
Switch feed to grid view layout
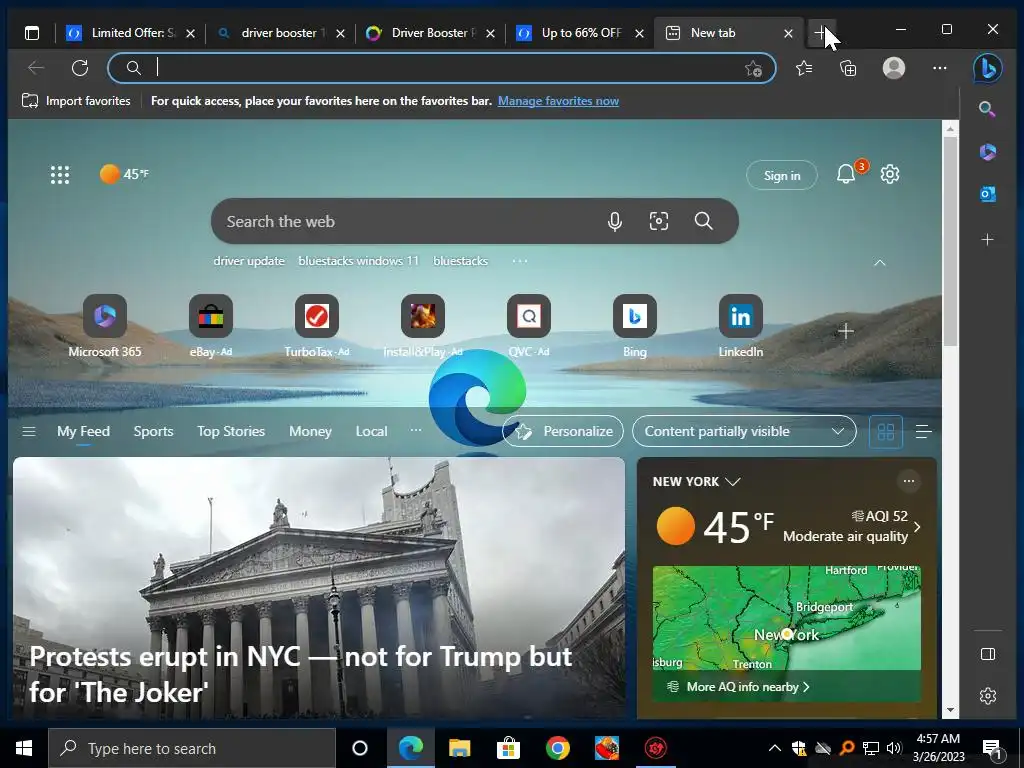click(886, 432)
